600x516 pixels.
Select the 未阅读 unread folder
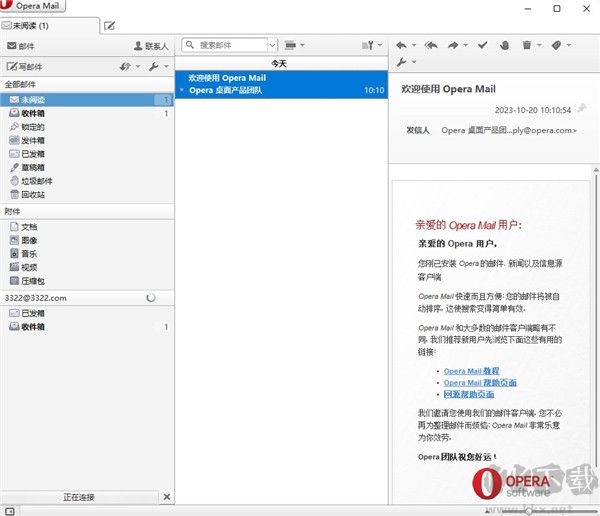[x=87, y=100]
